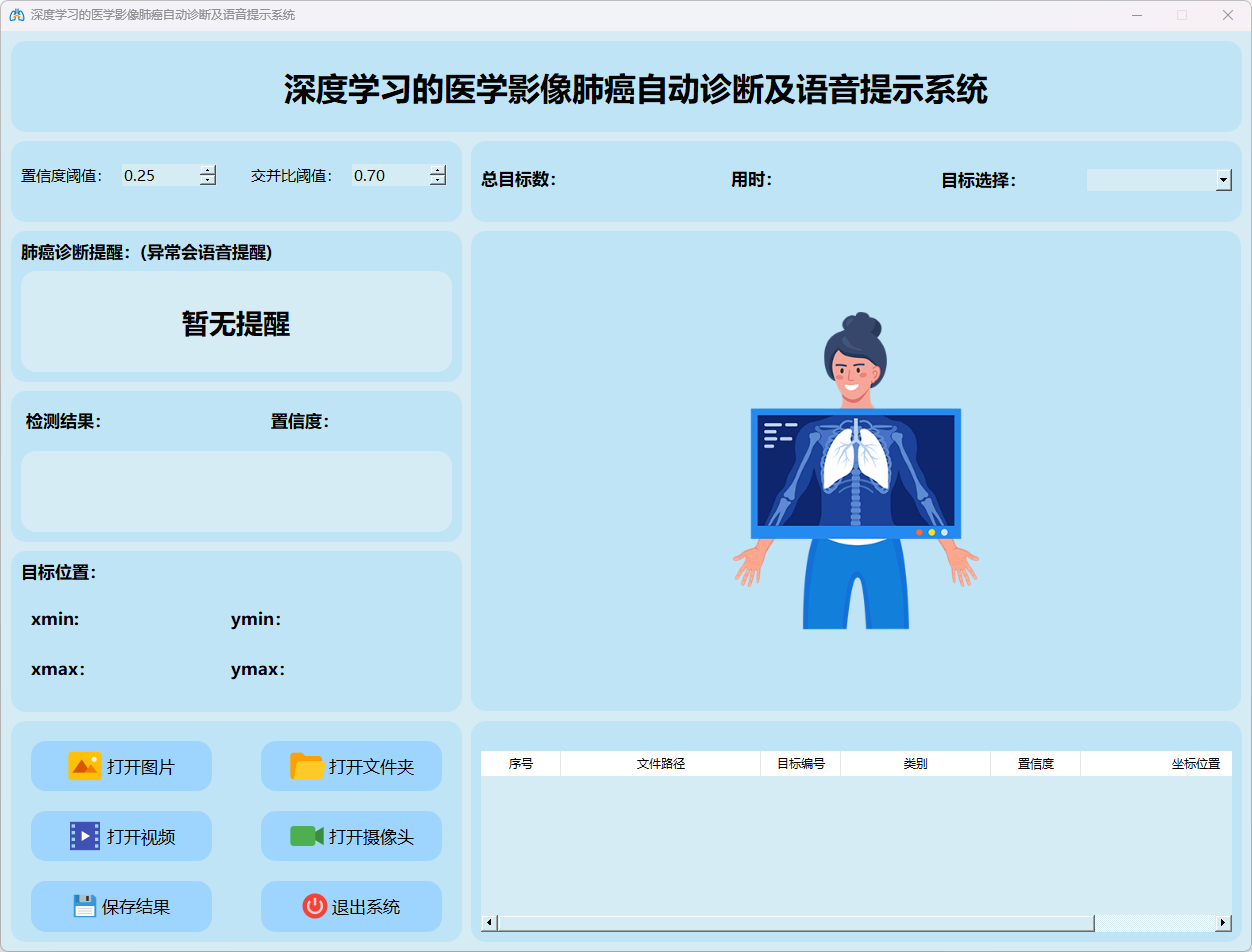This screenshot has width=1252, height=952.
Task: Click the table's horizontal scrollbar thumb
Action: coord(795,923)
